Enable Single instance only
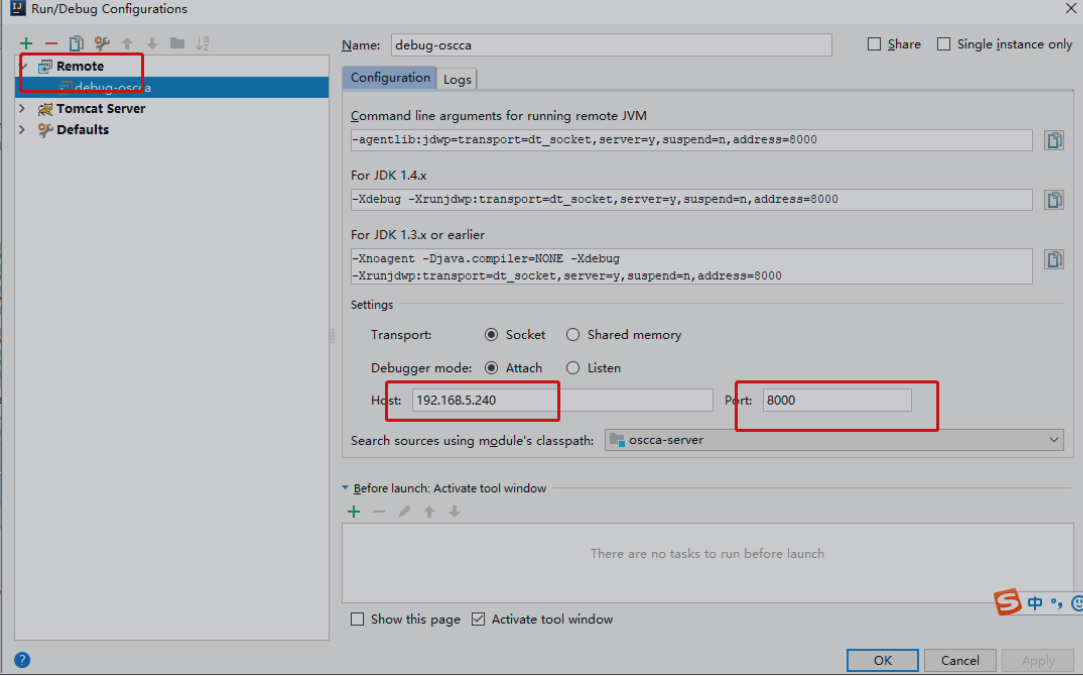1083x676 pixels. (943, 44)
